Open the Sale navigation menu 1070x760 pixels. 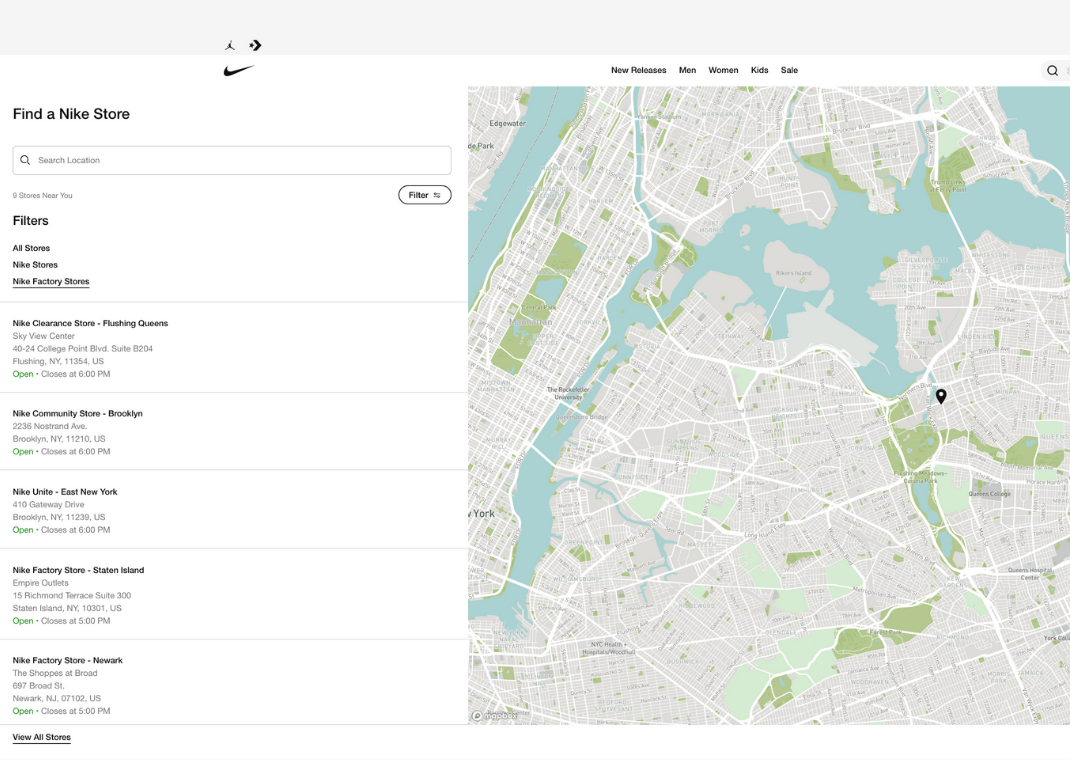(x=790, y=70)
